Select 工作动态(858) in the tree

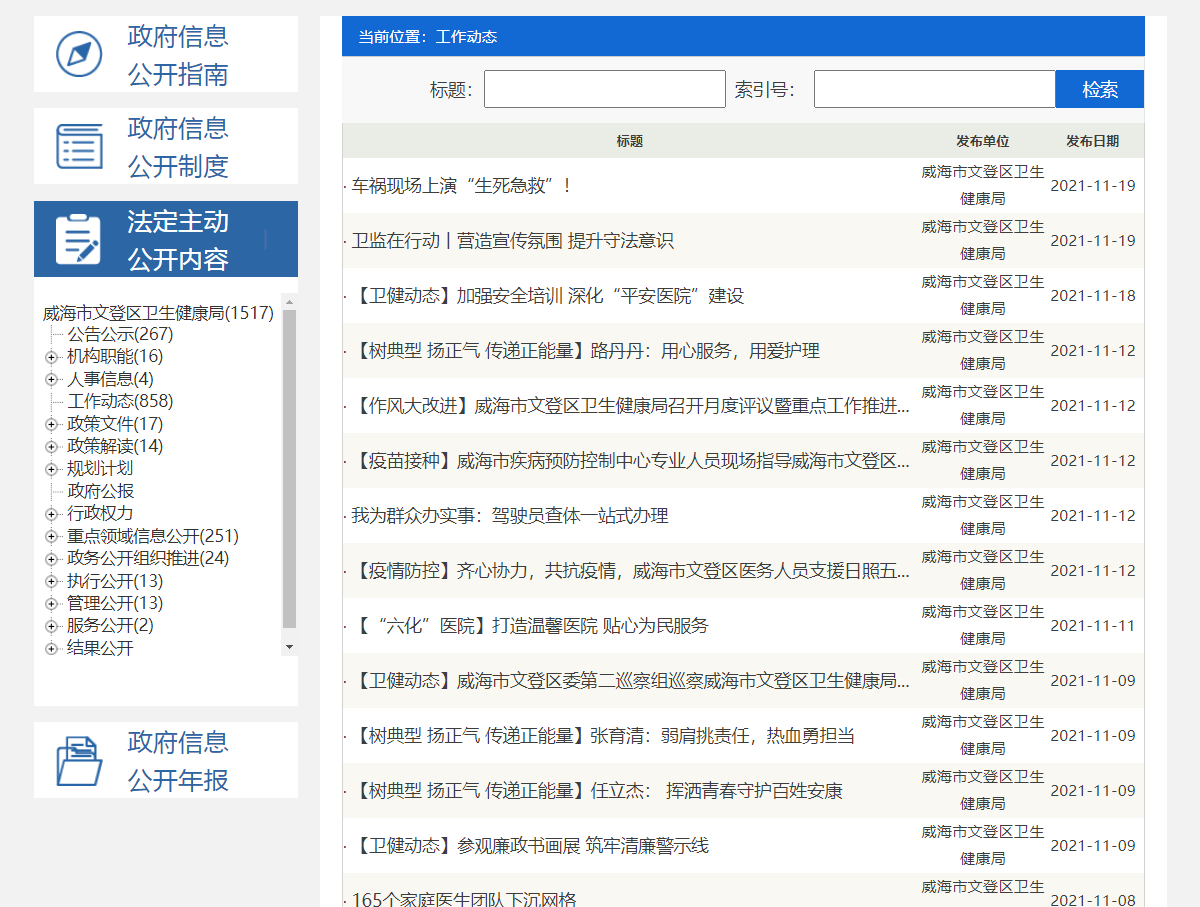point(120,401)
